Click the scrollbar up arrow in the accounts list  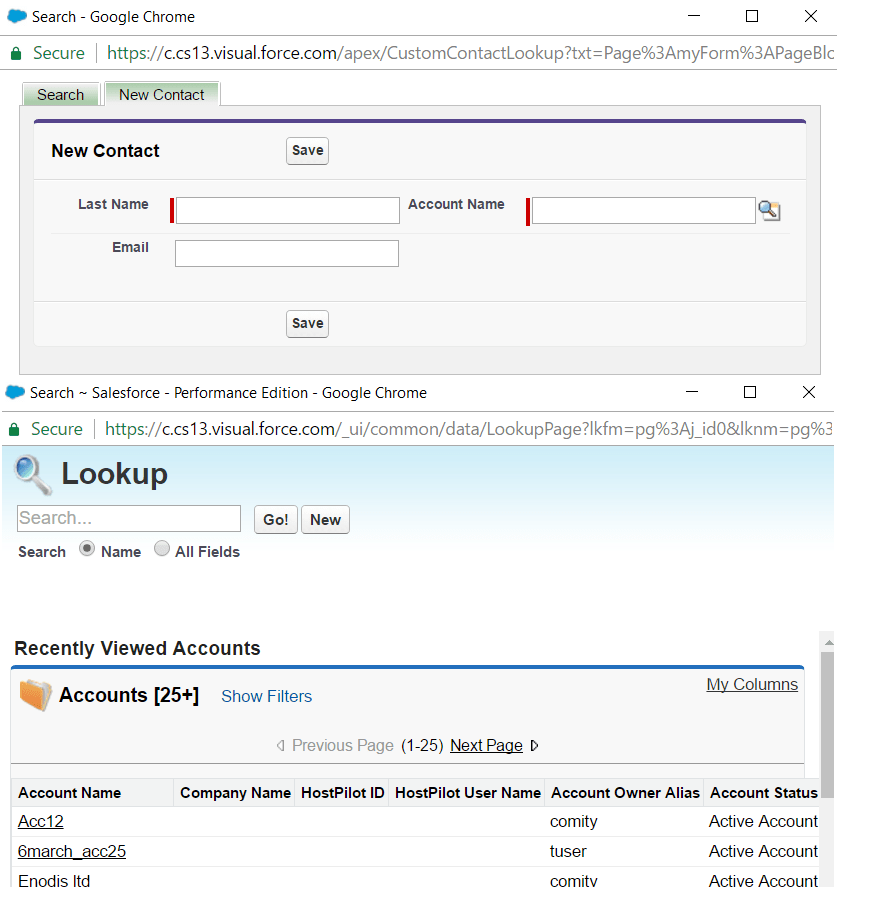coord(827,642)
